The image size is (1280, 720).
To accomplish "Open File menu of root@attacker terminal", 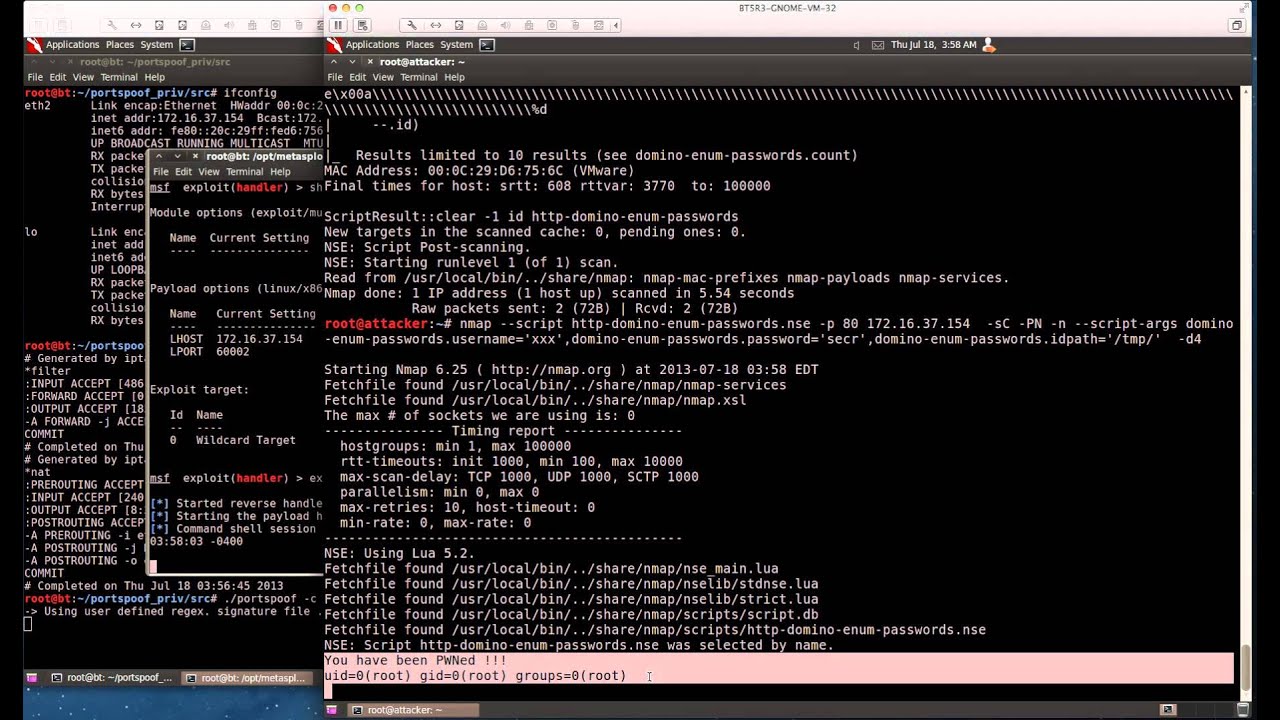I will [335, 77].
